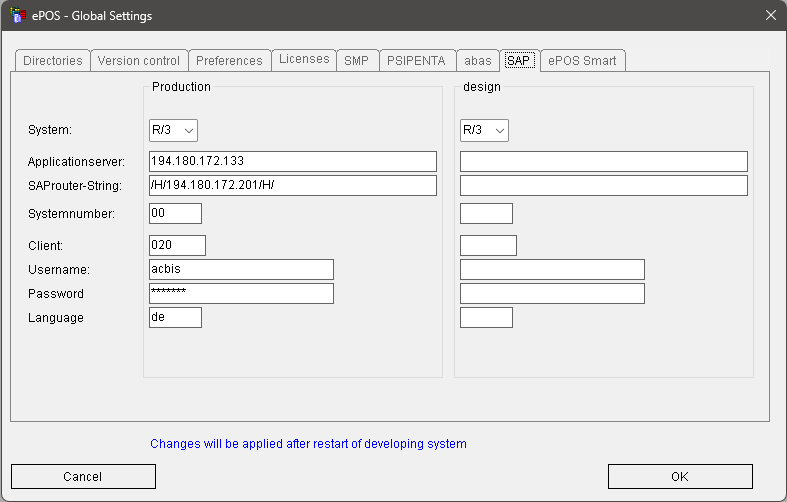Open the Version control tab
The height and width of the screenshot is (502, 787).
tap(139, 61)
